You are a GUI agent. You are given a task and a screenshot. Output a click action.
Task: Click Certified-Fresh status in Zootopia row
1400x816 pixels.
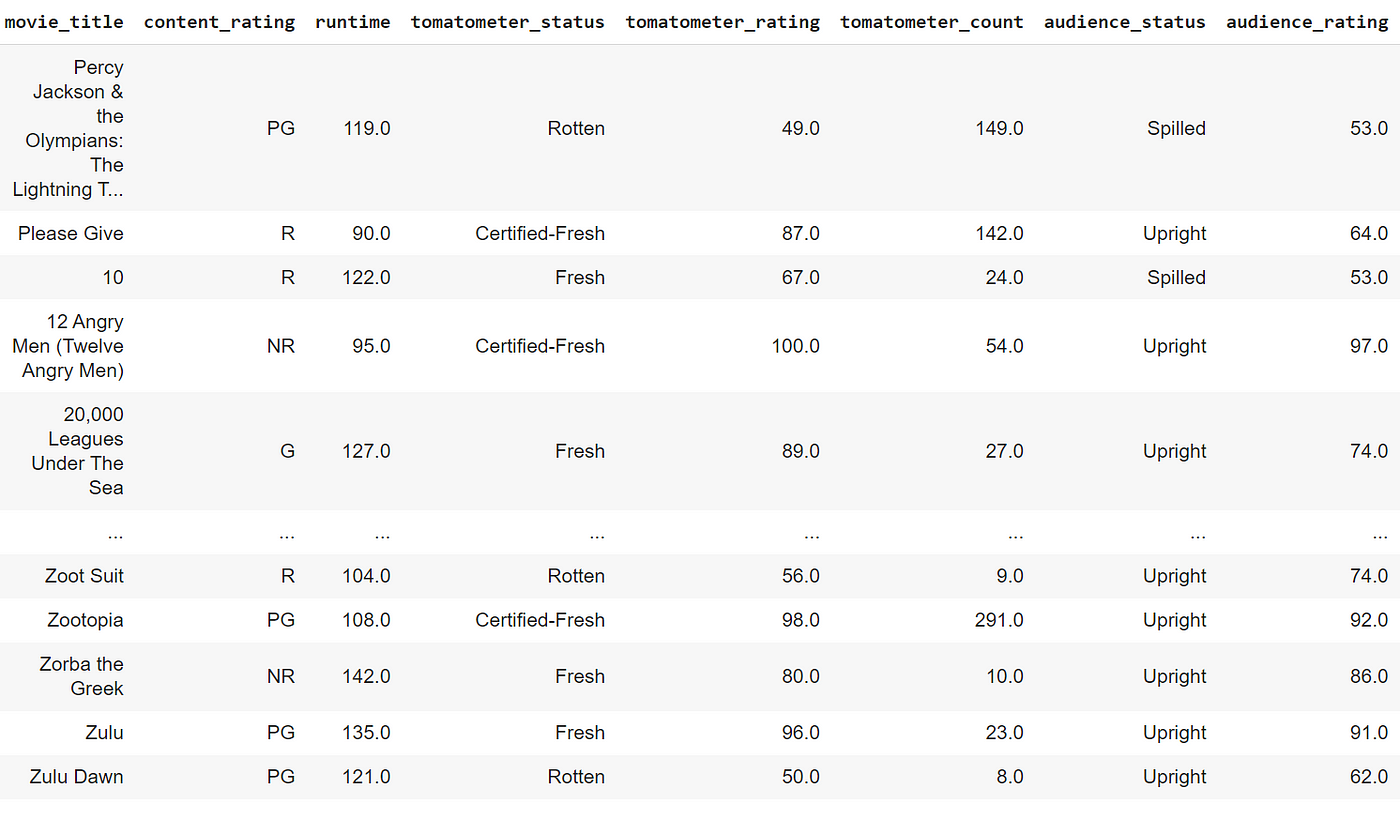tap(540, 620)
